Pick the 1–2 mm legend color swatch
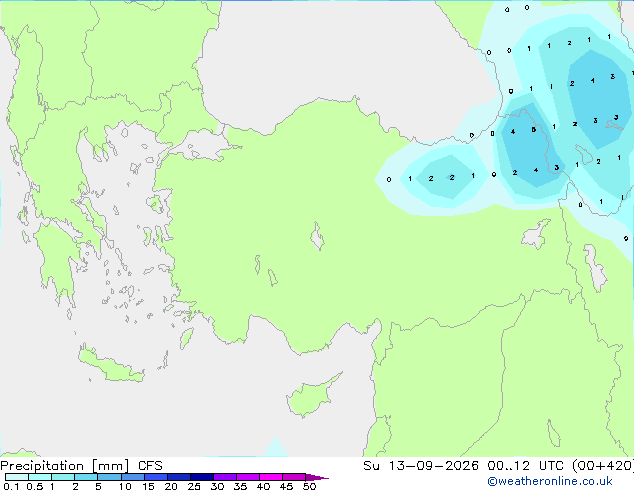The width and height of the screenshot is (634, 490). [63, 477]
